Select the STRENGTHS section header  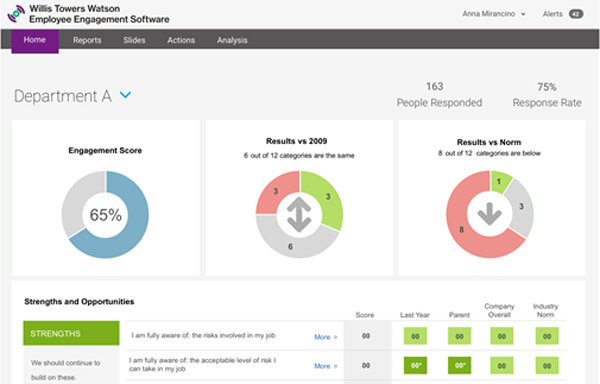coord(71,333)
